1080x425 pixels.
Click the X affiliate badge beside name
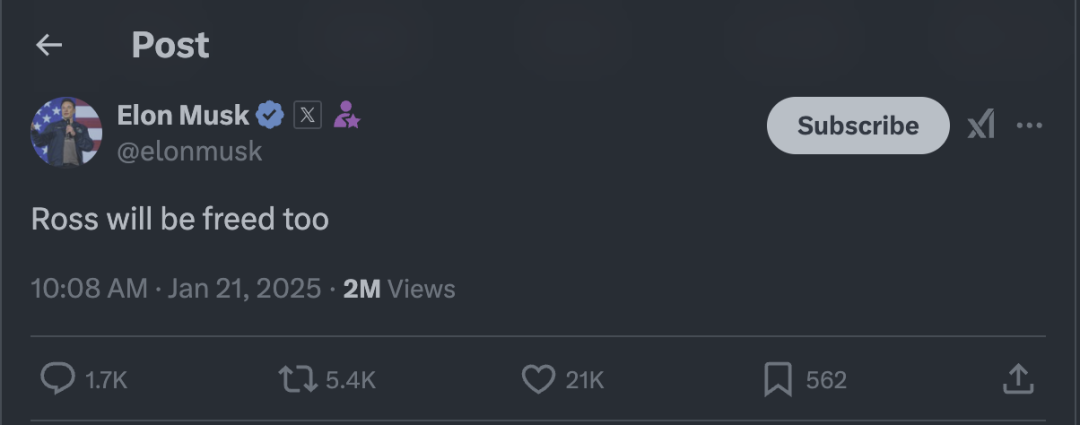click(307, 115)
